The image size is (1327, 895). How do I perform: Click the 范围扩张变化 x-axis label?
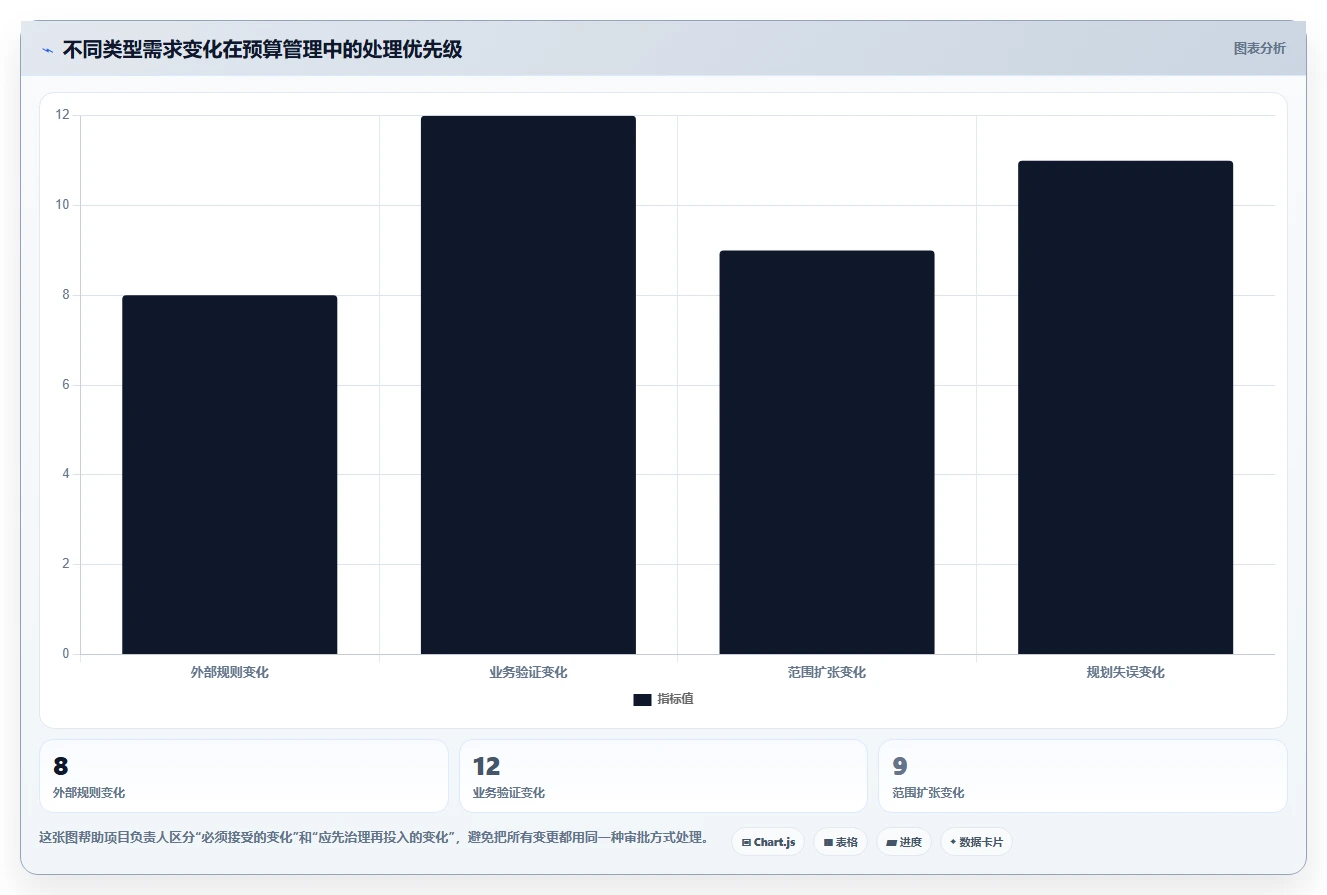point(827,672)
